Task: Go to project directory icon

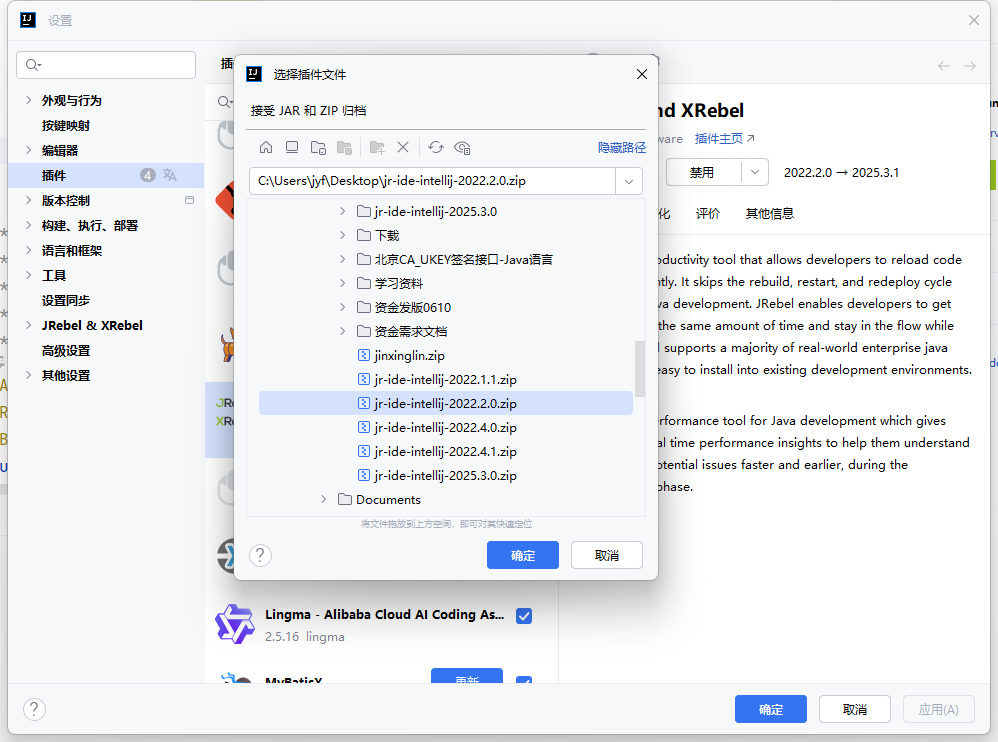Action: [318, 148]
